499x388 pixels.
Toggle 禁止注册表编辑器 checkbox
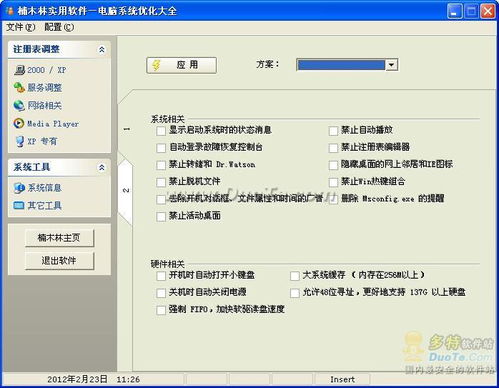tap(333, 148)
